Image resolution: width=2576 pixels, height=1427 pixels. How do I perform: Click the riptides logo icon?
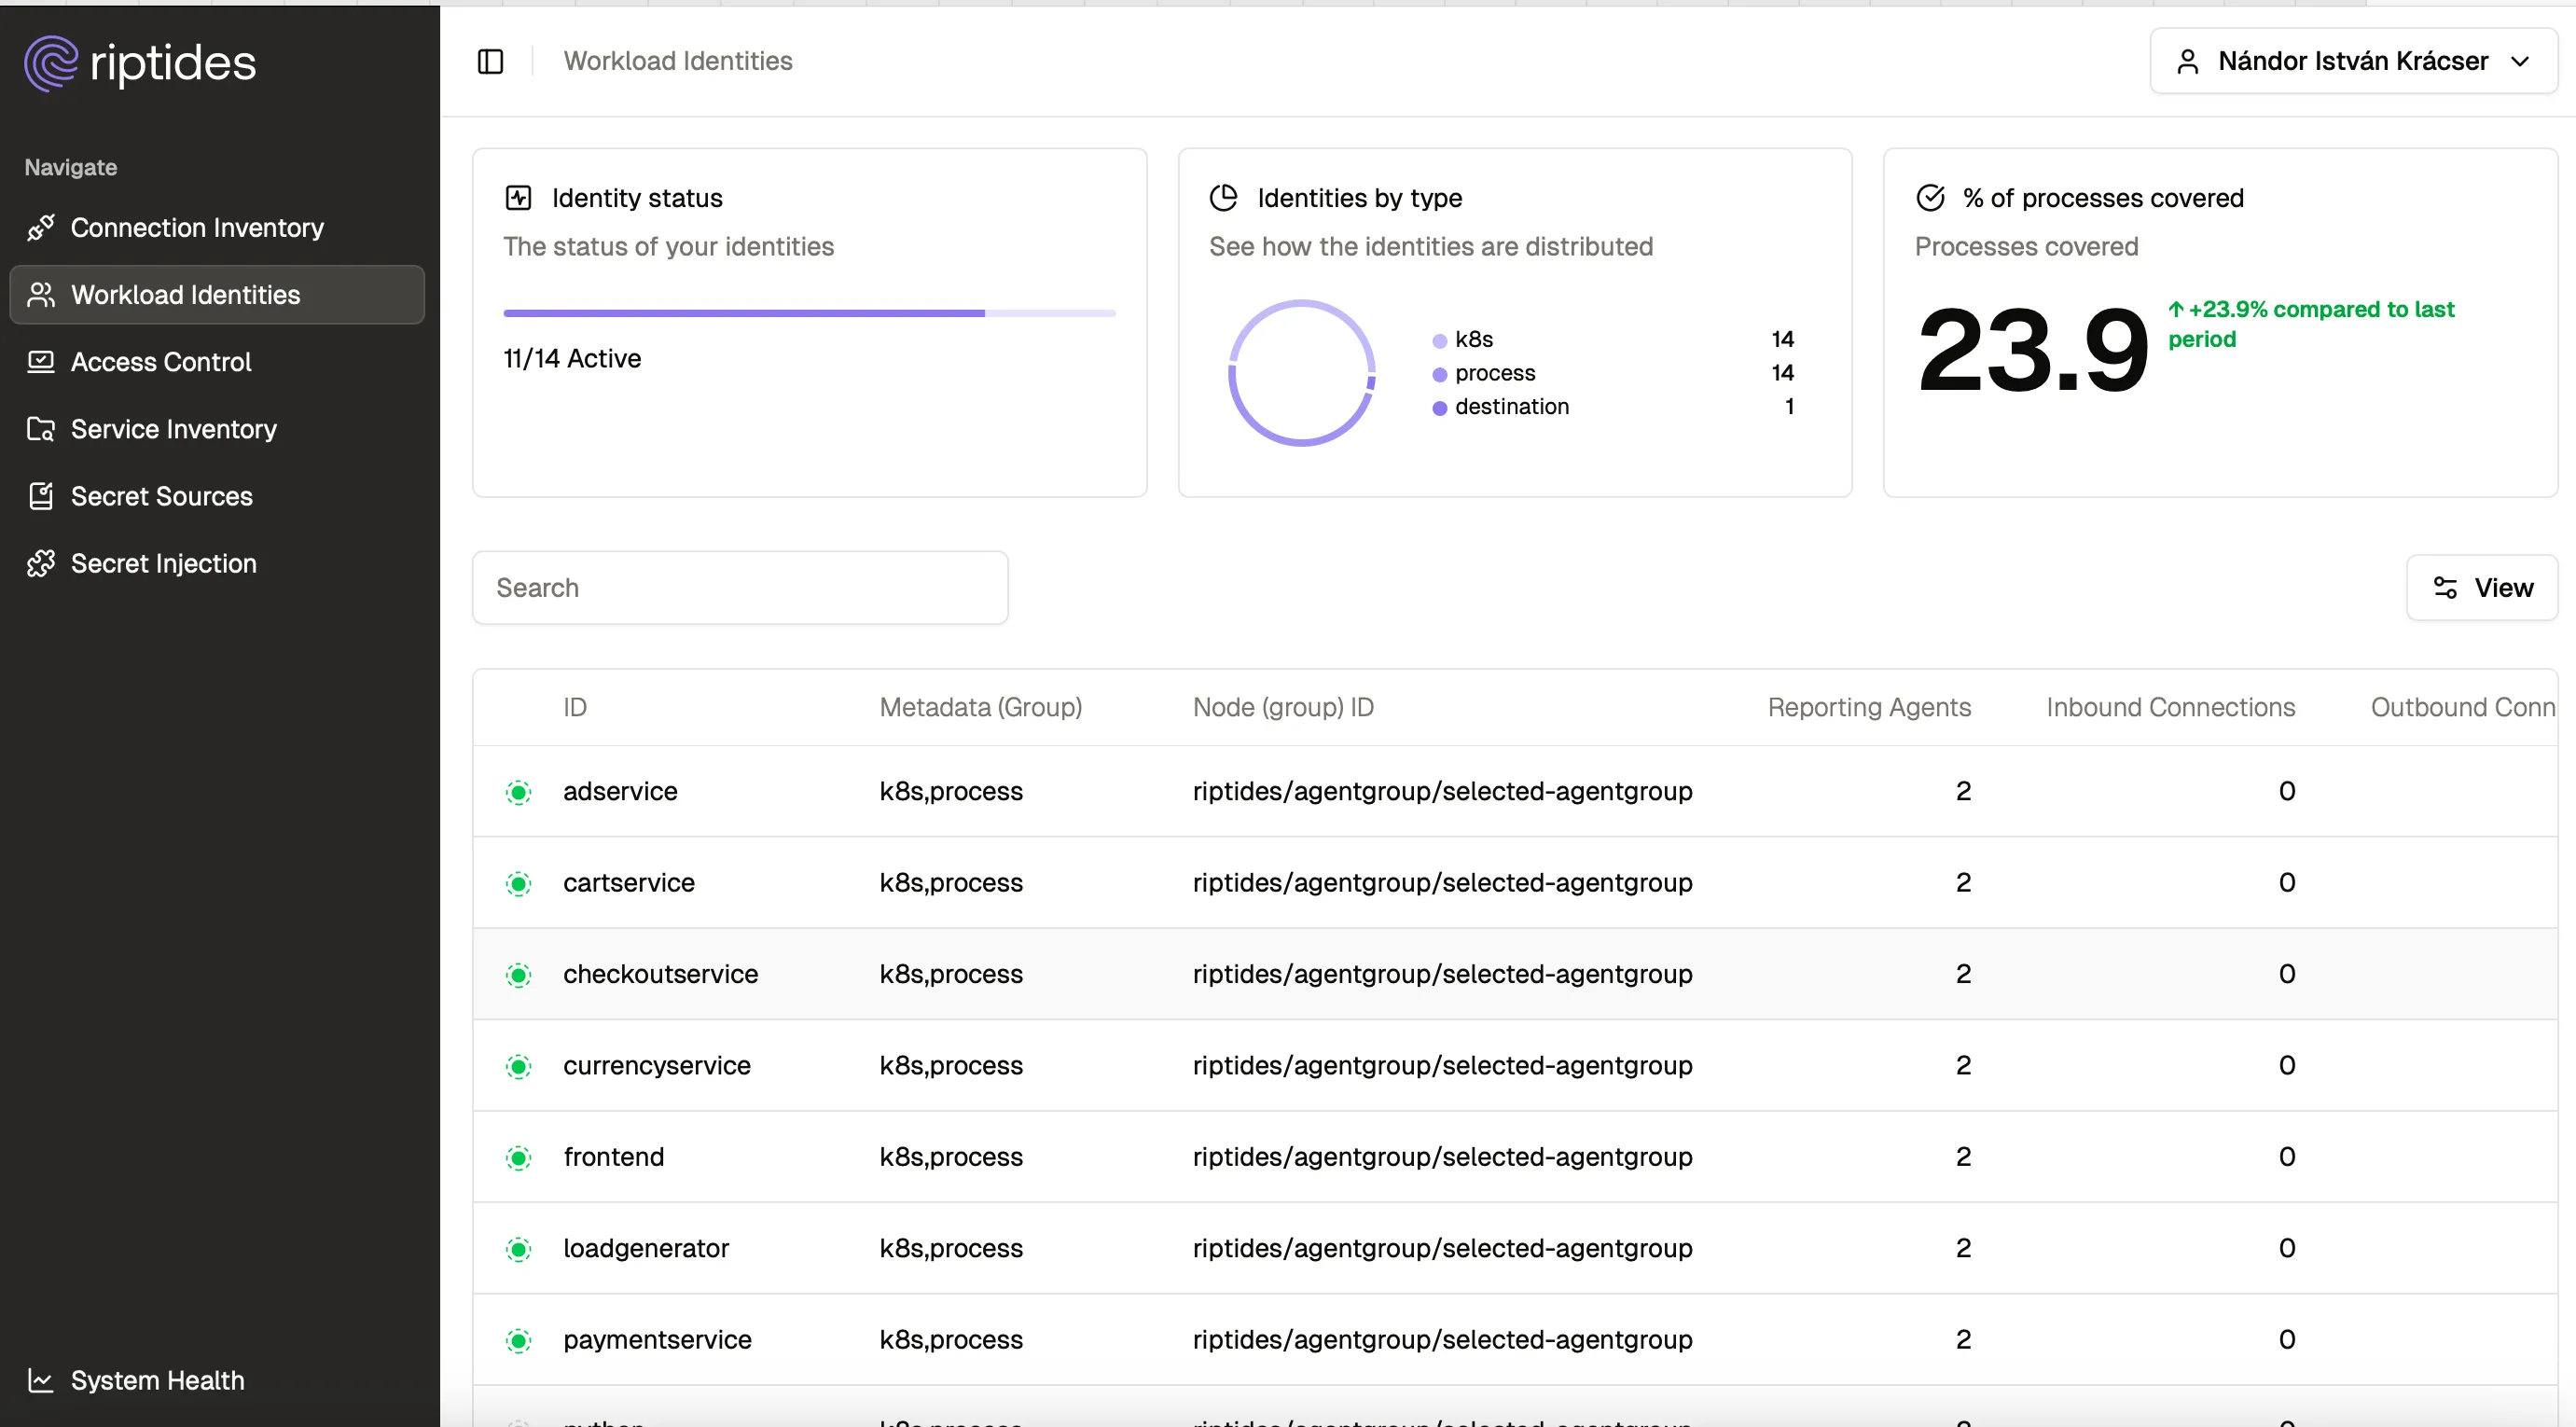[50, 63]
